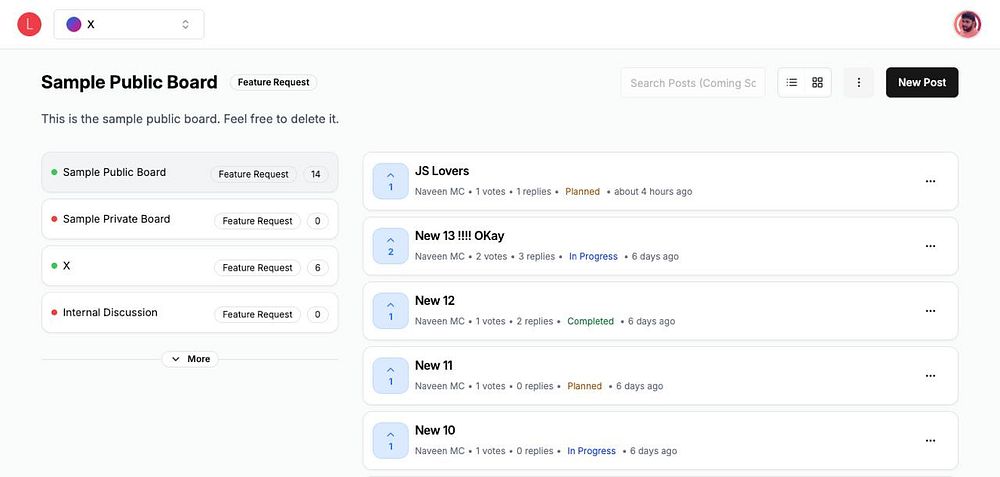
Task: Open three-dot menu for JS Lovers post
Action: 930,181
